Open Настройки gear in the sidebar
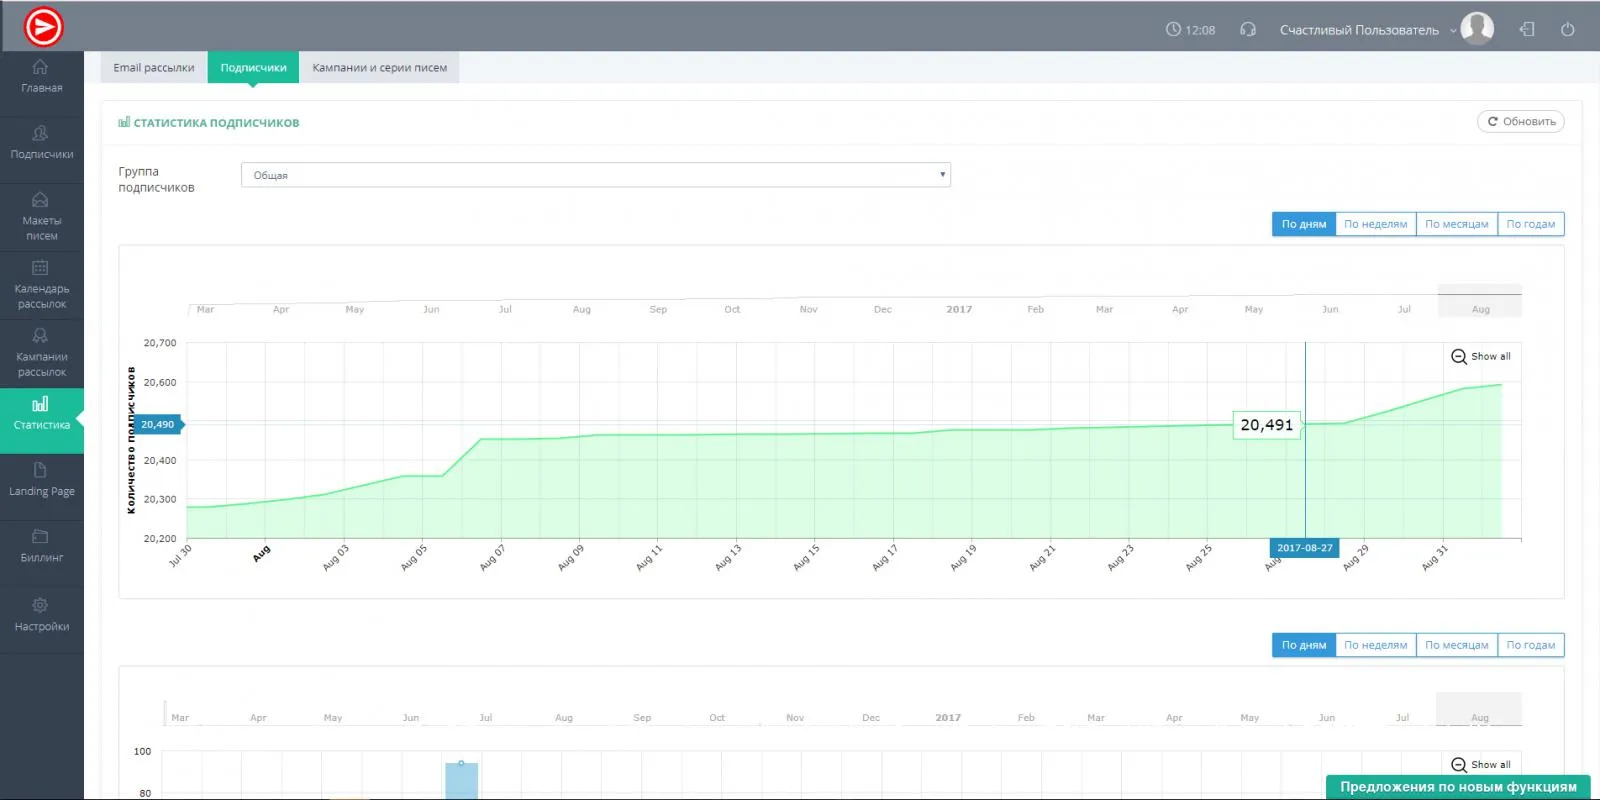The height and width of the screenshot is (800, 1600). coord(41,615)
